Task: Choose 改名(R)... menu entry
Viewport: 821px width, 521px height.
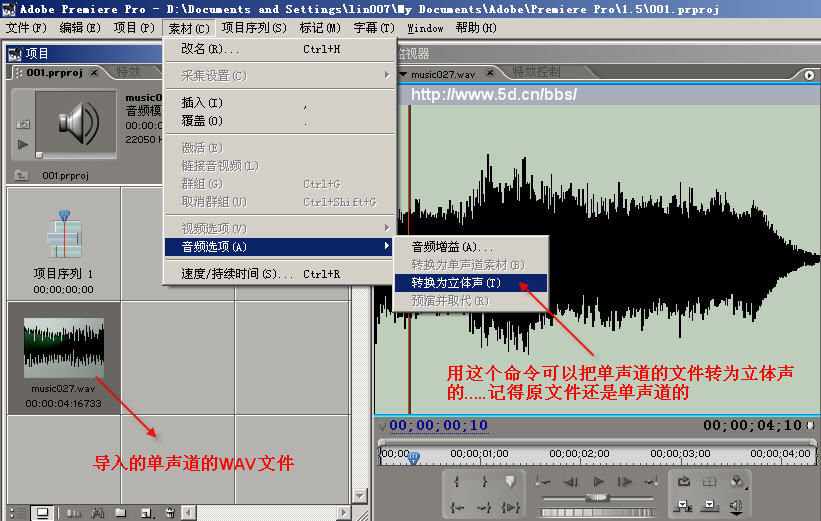Action: (279, 49)
